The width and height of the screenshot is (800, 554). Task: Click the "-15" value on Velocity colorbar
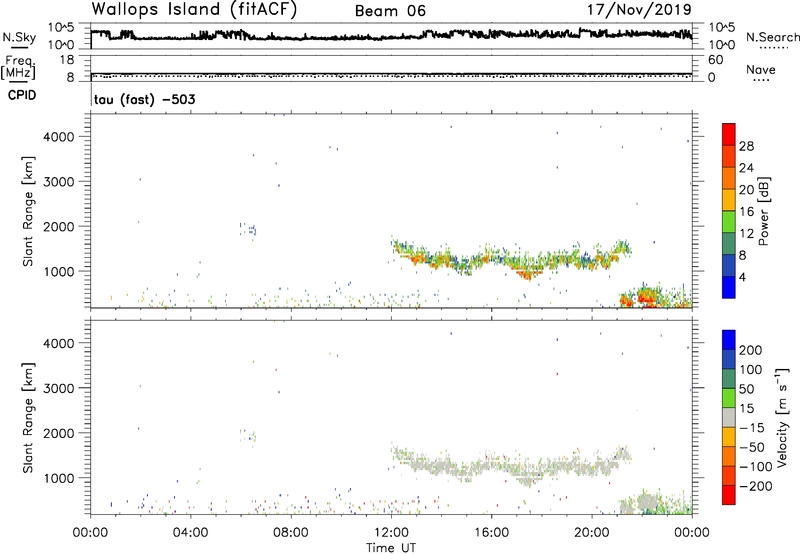click(x=752, y=428)
